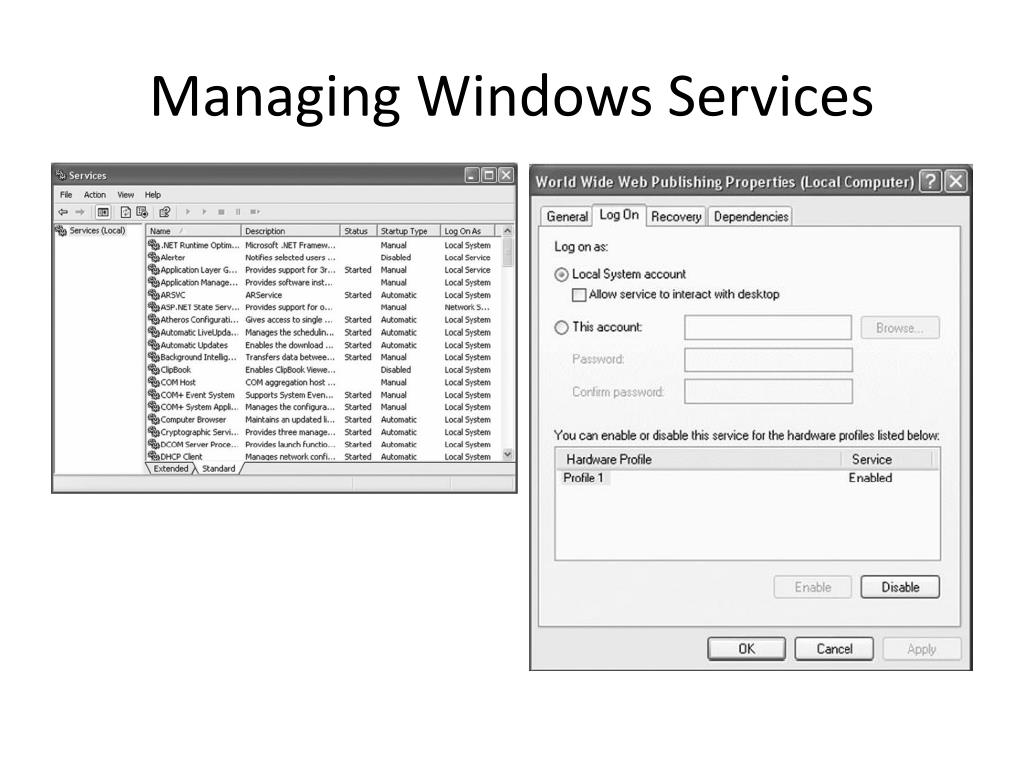Click the gear icon next to Automatic Updates
The image size is (1024, 768).
(154, 345)
